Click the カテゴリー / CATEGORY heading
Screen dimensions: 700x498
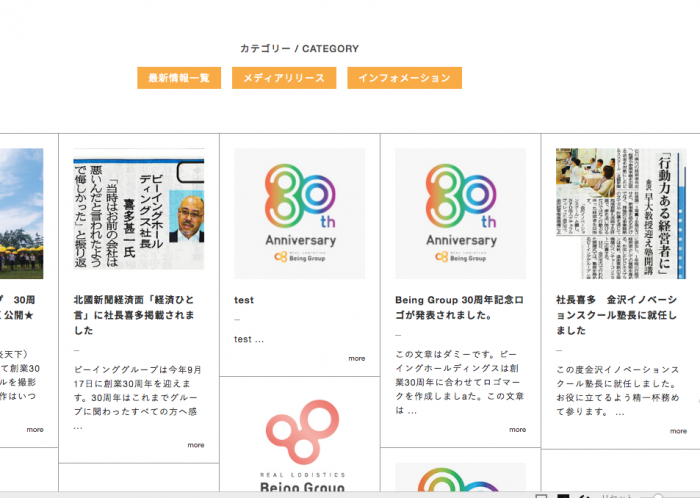300,48
